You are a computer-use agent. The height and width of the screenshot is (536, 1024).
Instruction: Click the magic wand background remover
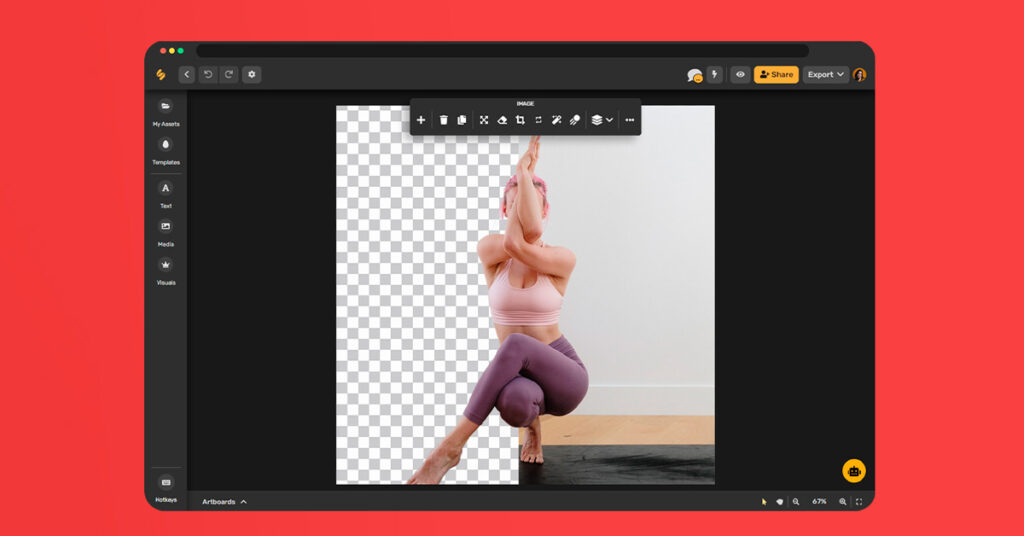pyautogui.click(x=557, y=120)
